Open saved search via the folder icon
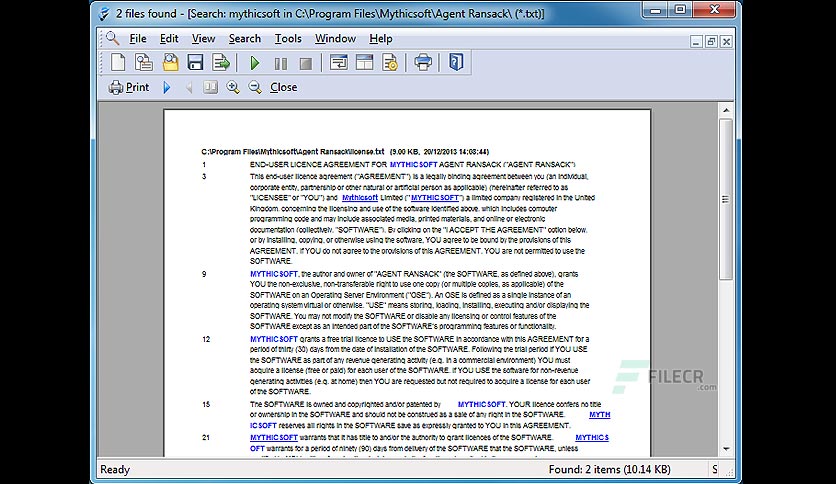 (170, 62)
